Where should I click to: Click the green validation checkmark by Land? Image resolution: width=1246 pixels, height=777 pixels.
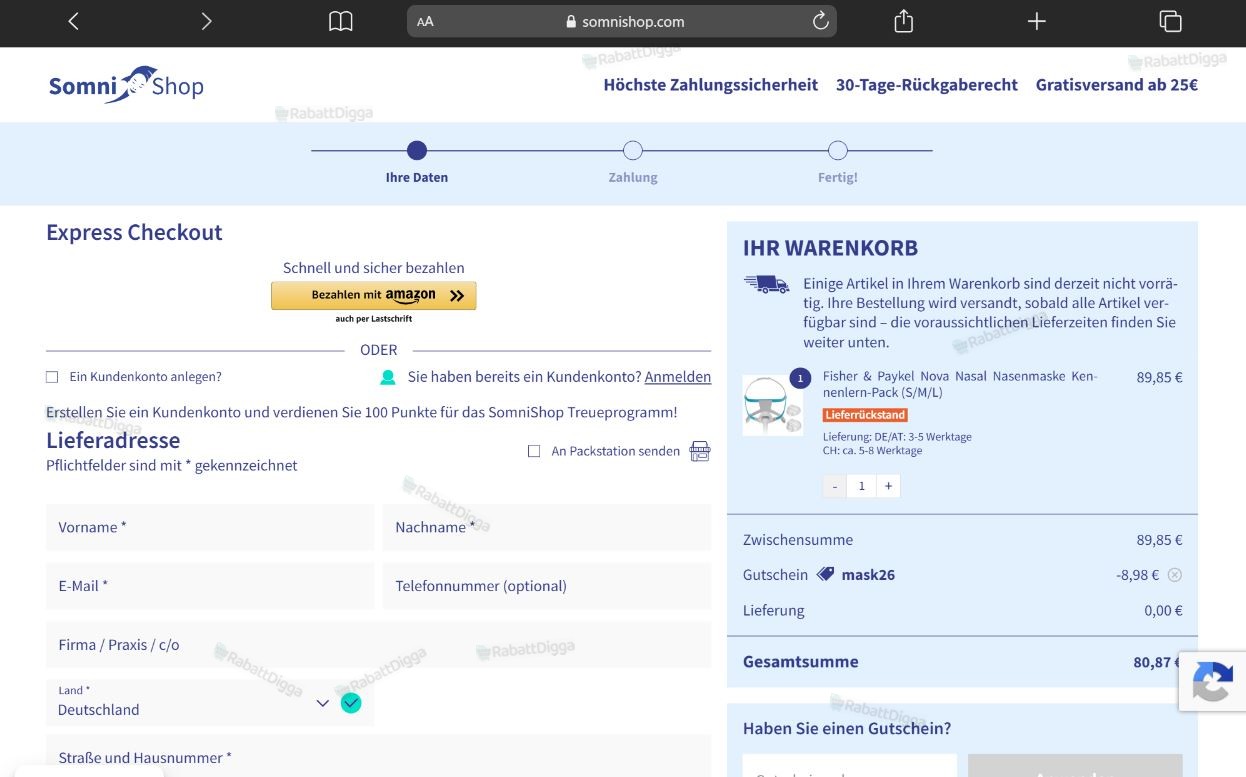click(350, 703)
